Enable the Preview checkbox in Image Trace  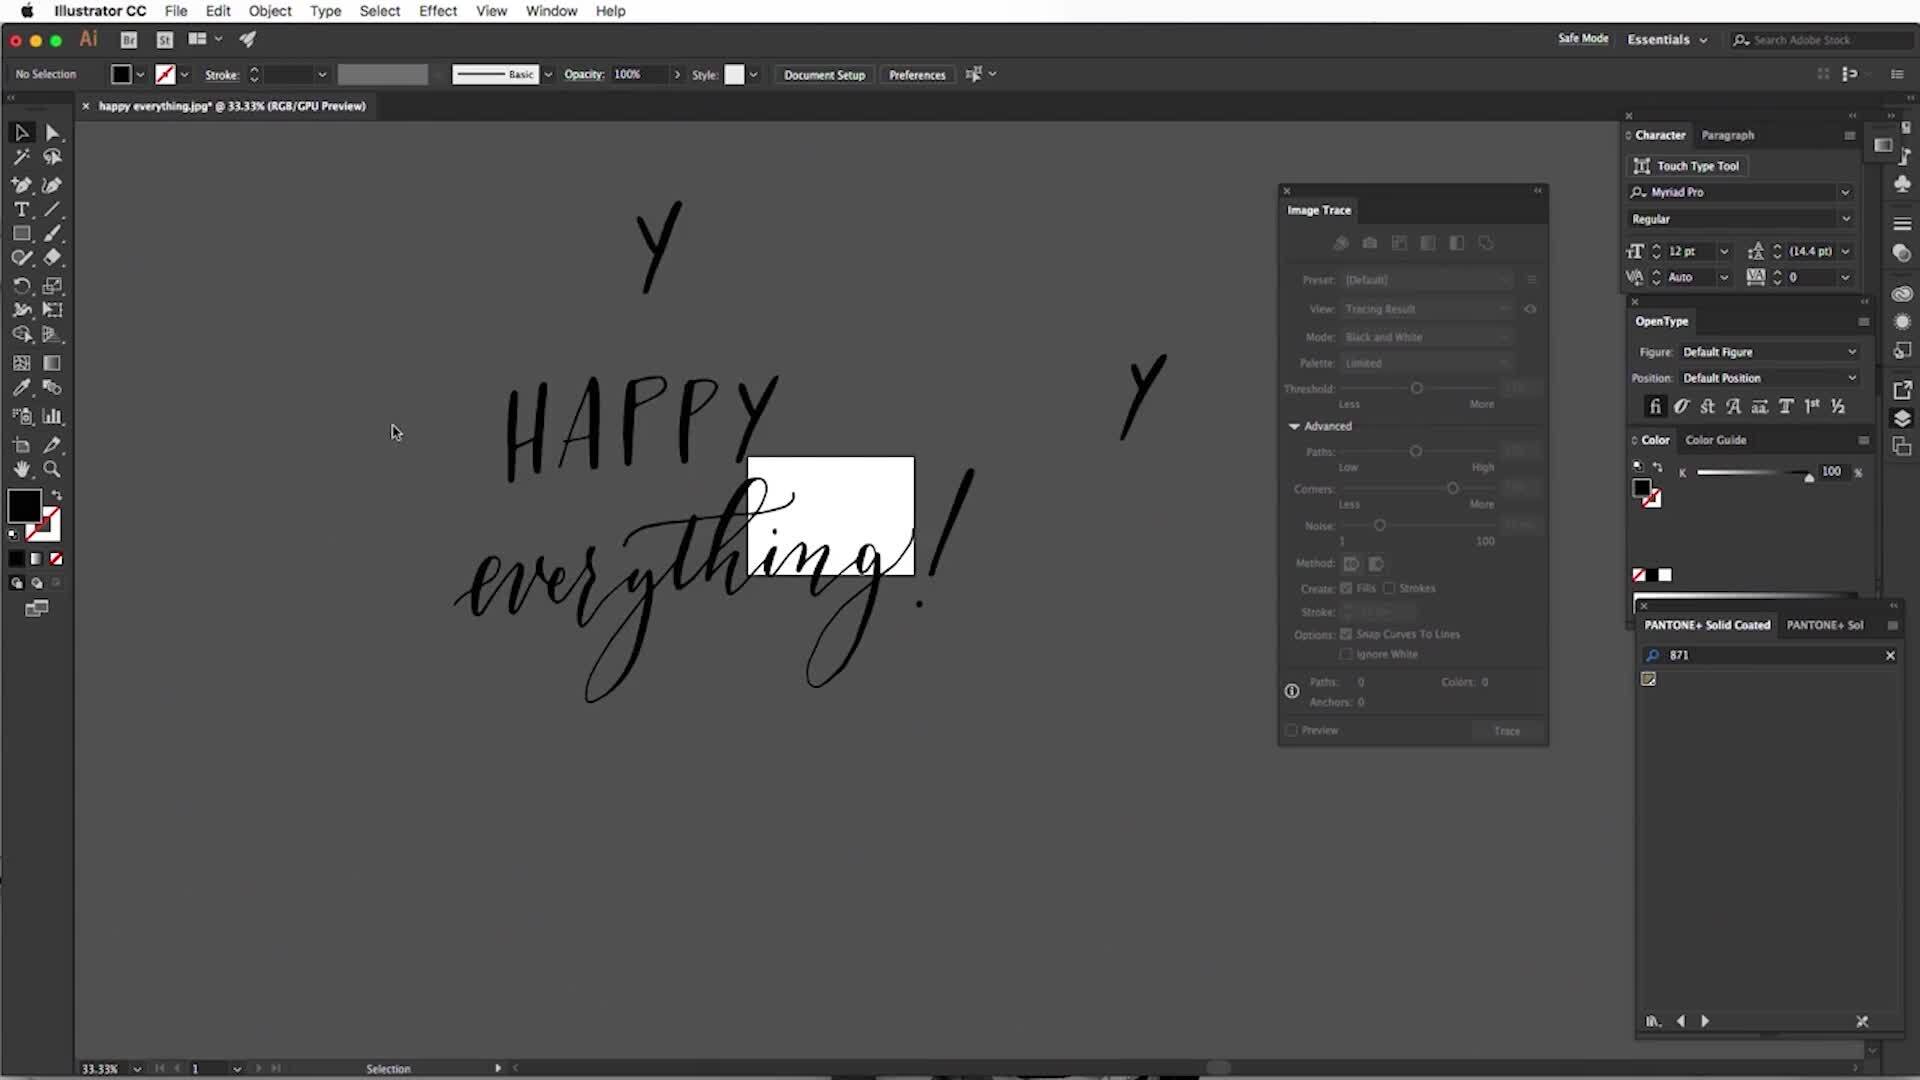click(1291, 730)
